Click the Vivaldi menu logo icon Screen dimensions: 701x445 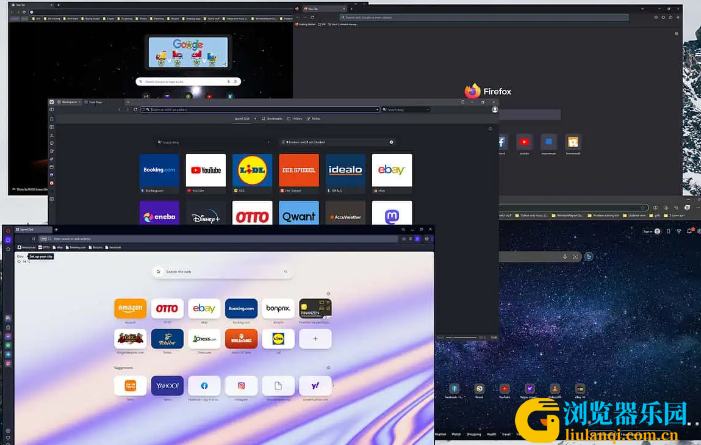52,102
